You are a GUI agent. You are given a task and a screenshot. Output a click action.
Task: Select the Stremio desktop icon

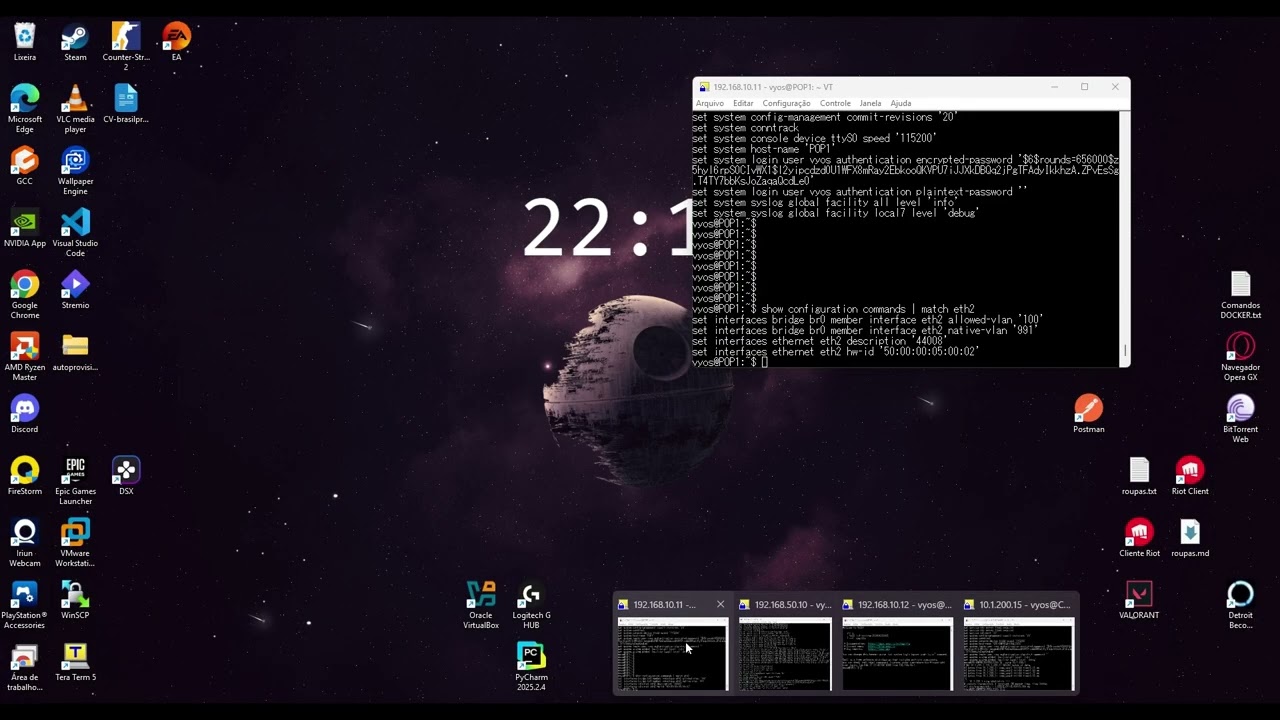(75, 290)
